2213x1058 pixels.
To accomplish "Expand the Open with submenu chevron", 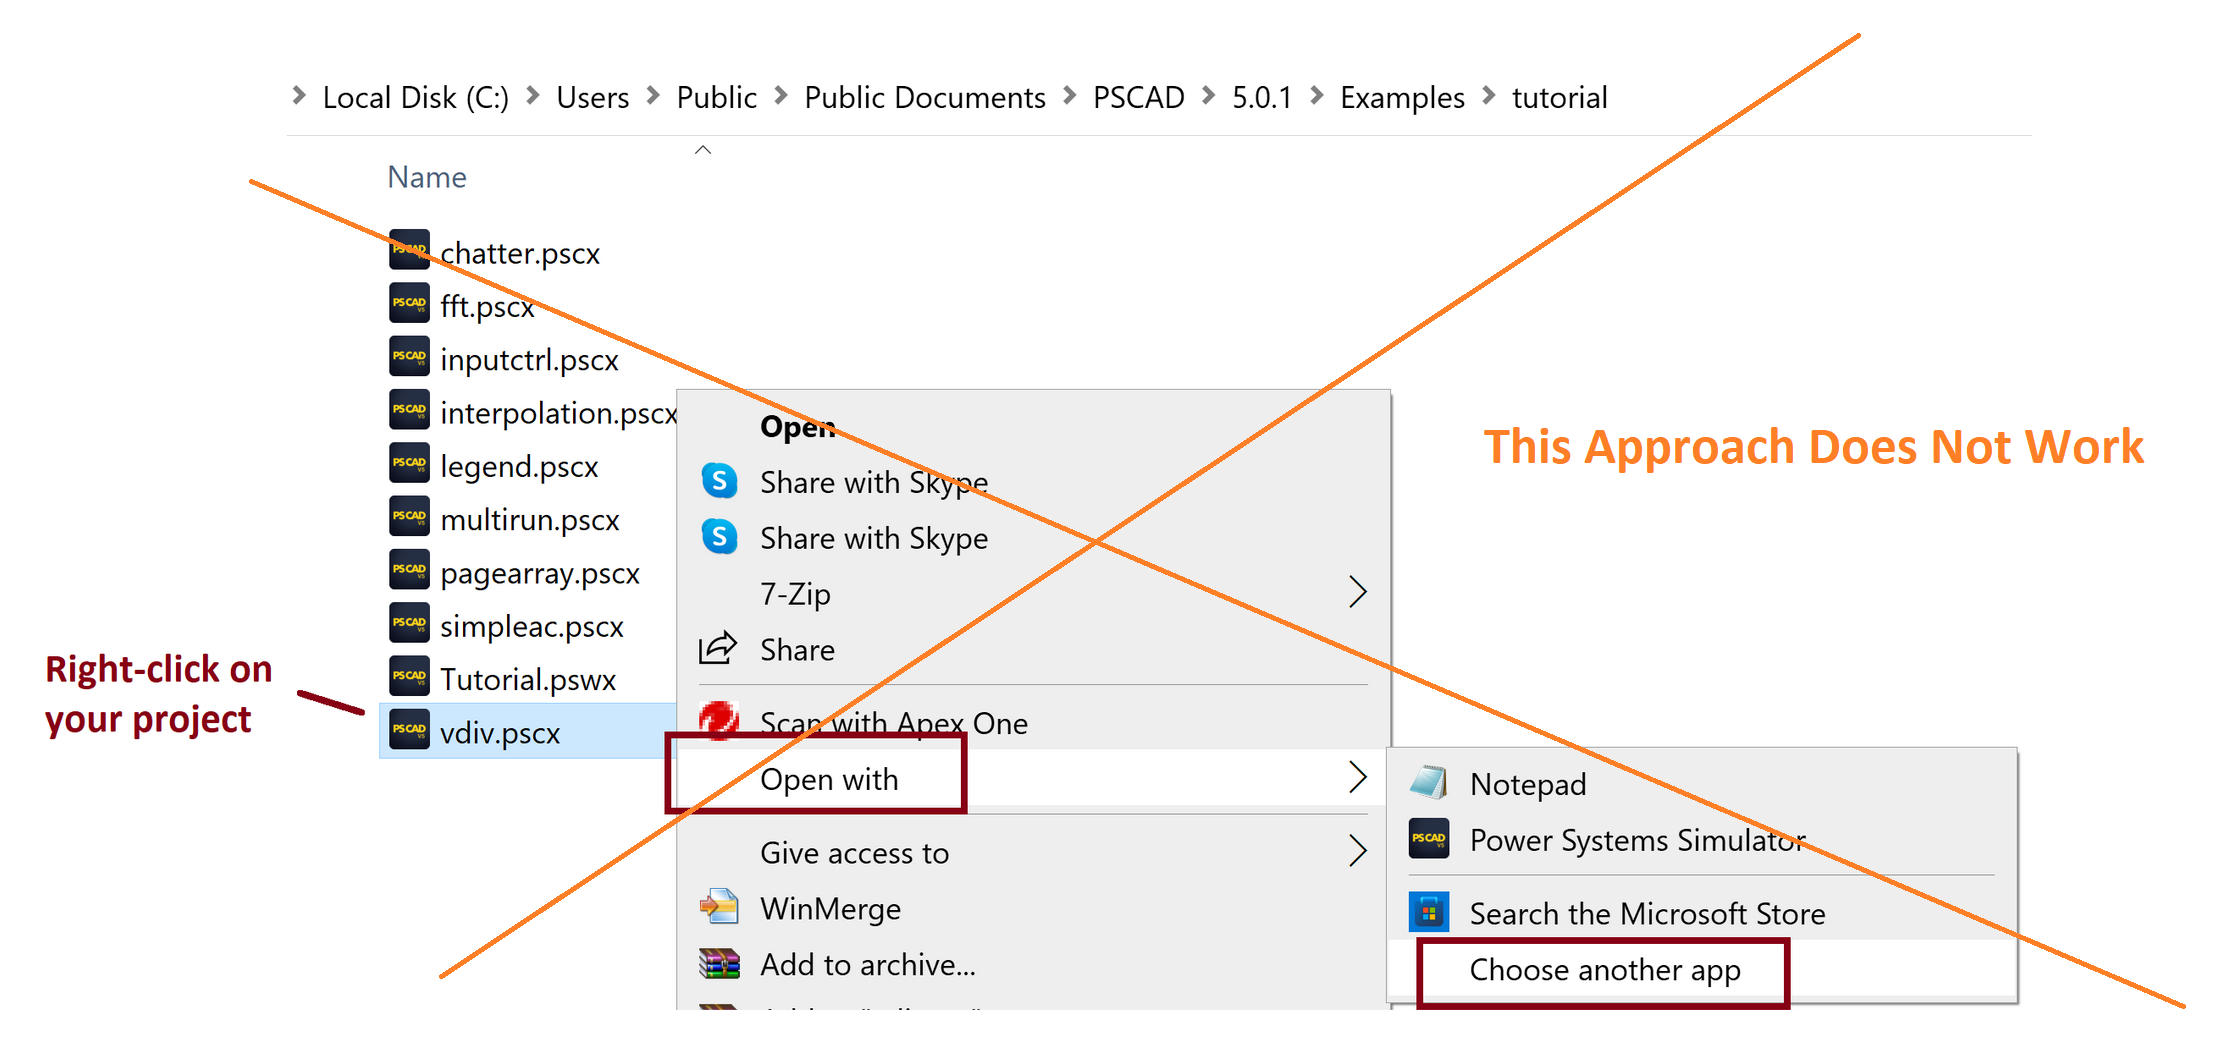I will point(1357,777).
